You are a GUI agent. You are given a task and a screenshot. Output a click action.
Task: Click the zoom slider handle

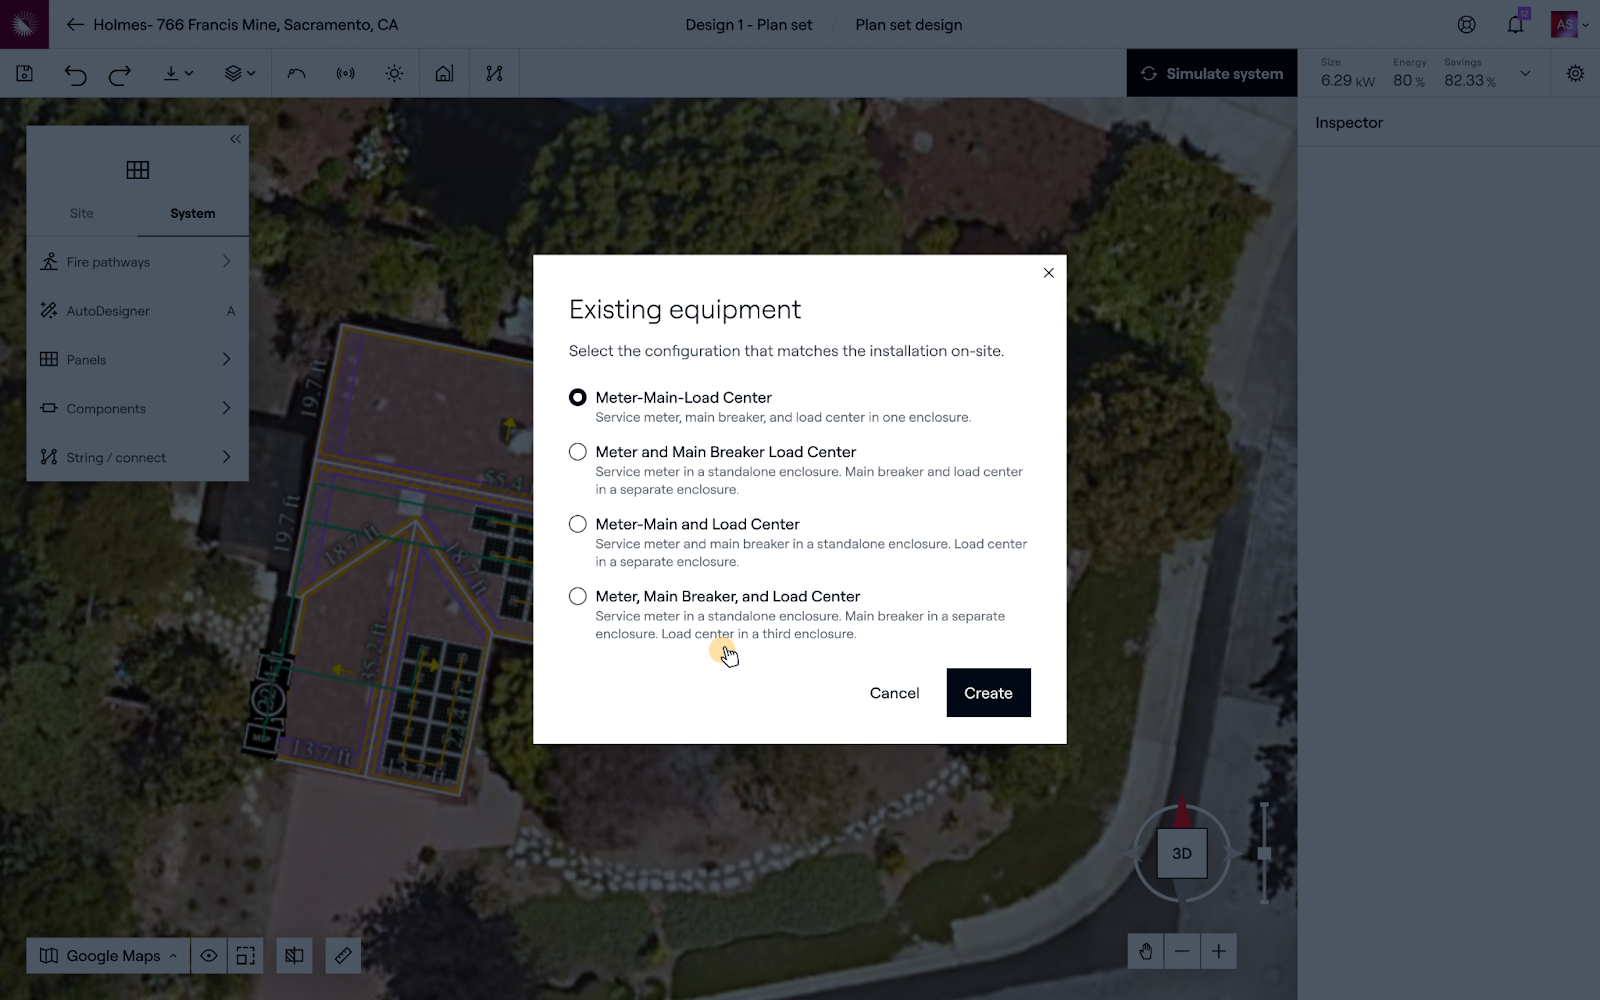[x=1264, y=853]
